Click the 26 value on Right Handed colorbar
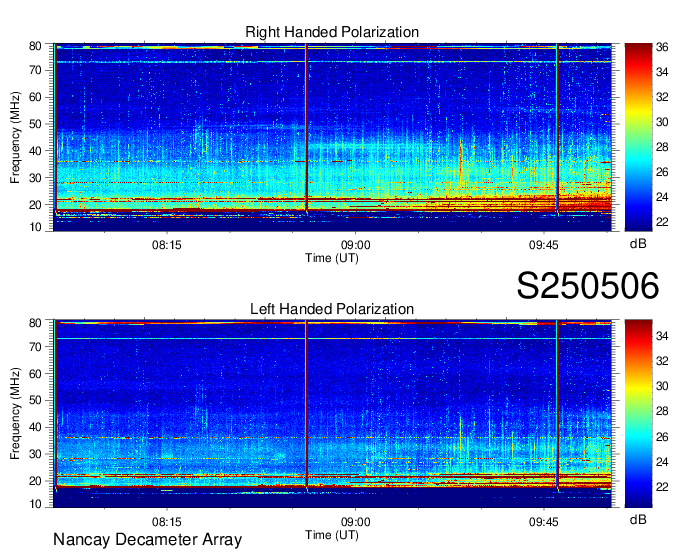Image resolution: width=680 pixels, height=552 pixels. (662, 172)
